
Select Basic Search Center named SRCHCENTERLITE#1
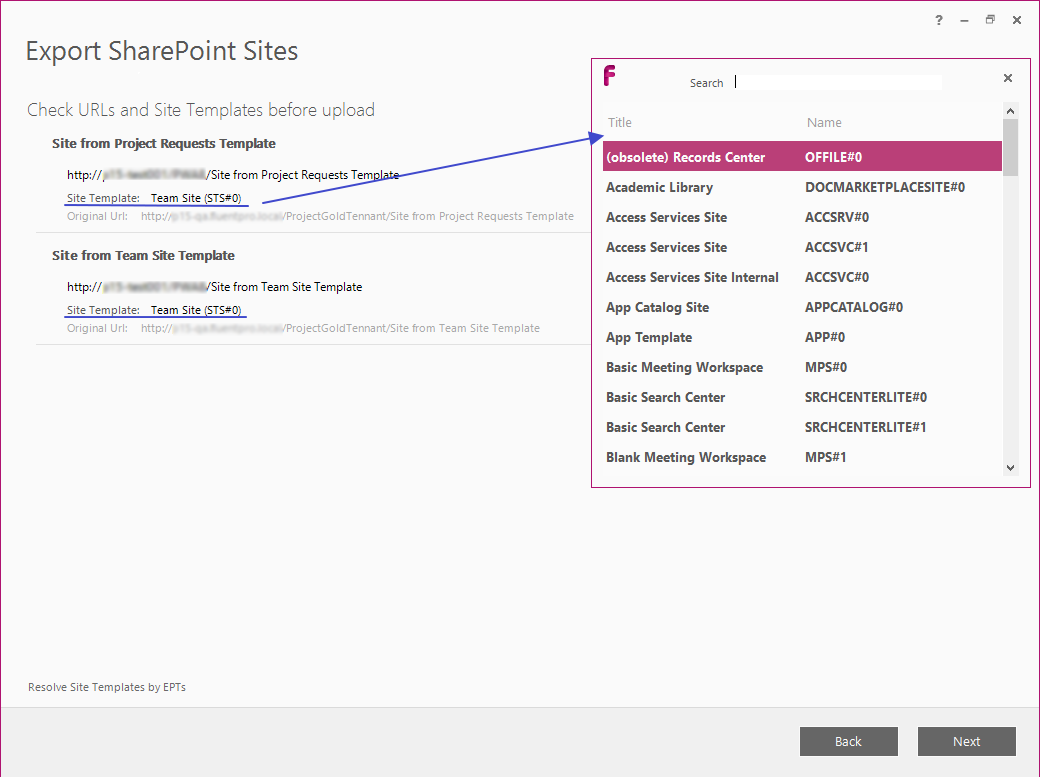point(802,427)
